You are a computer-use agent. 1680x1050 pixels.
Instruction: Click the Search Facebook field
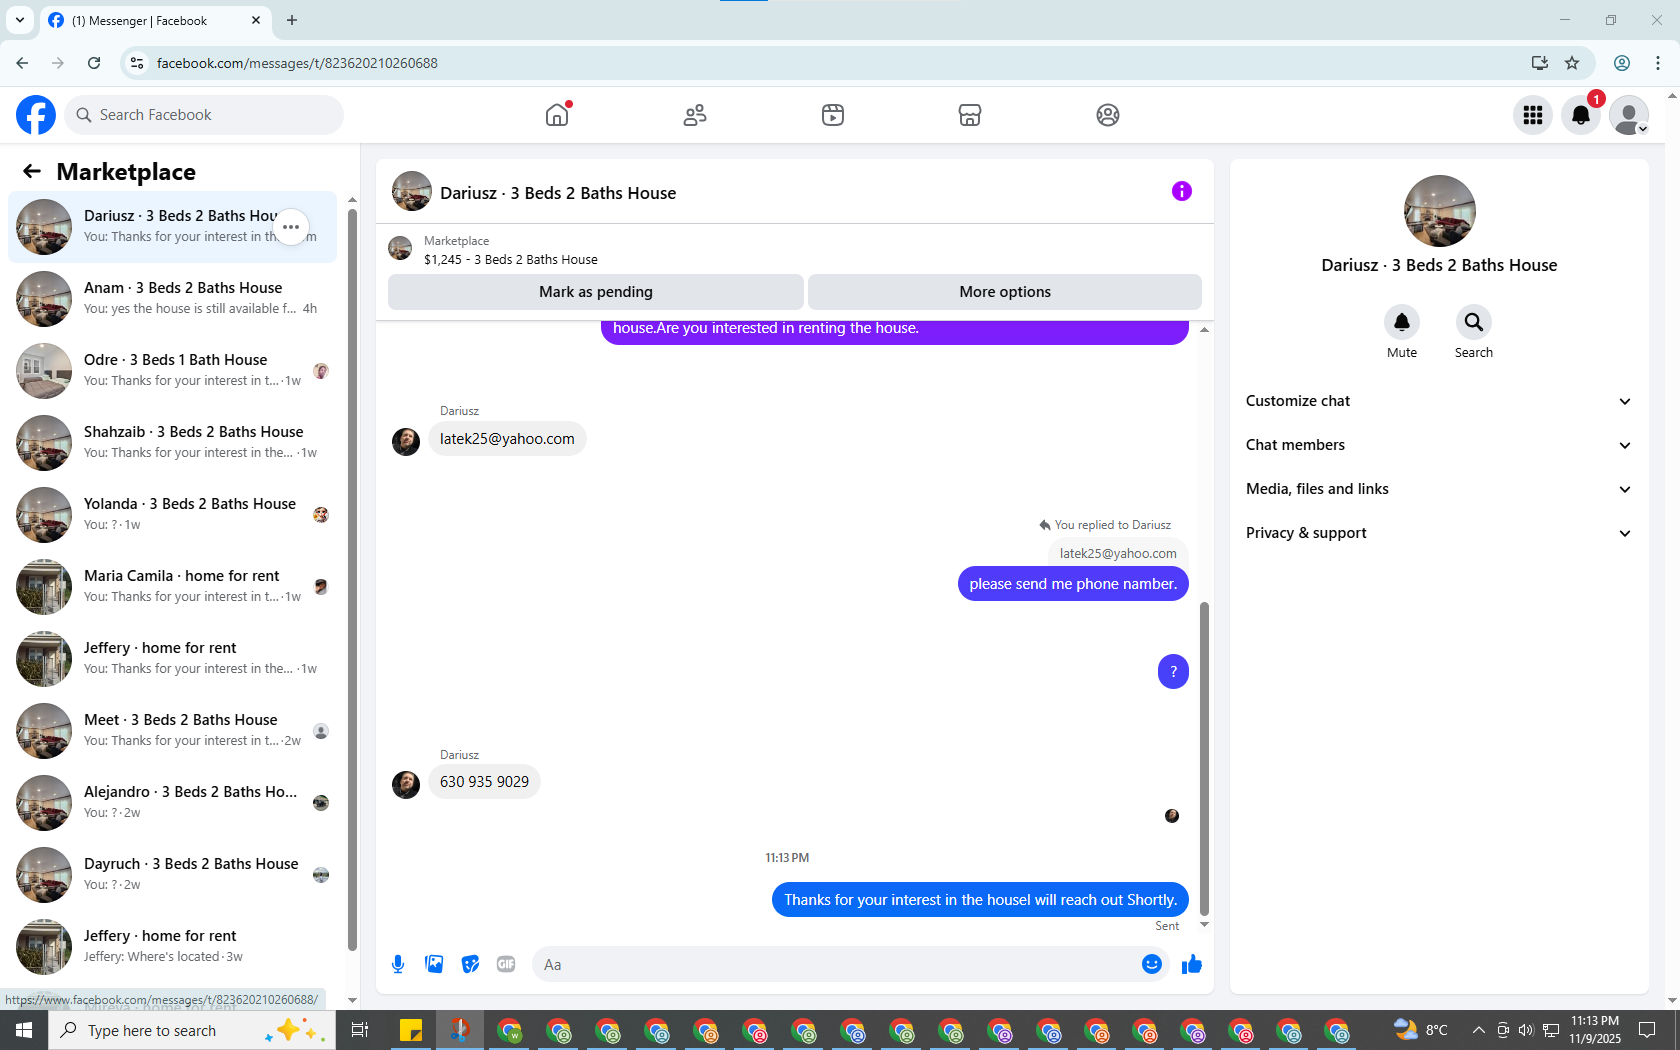[204, 115]
